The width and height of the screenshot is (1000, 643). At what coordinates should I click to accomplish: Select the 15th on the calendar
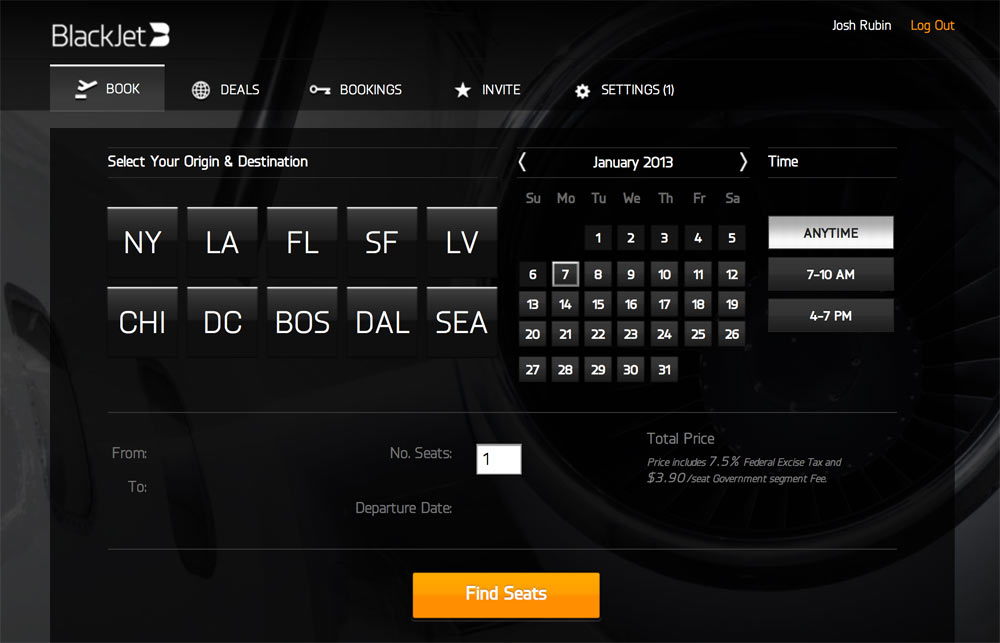click(598, 303)
